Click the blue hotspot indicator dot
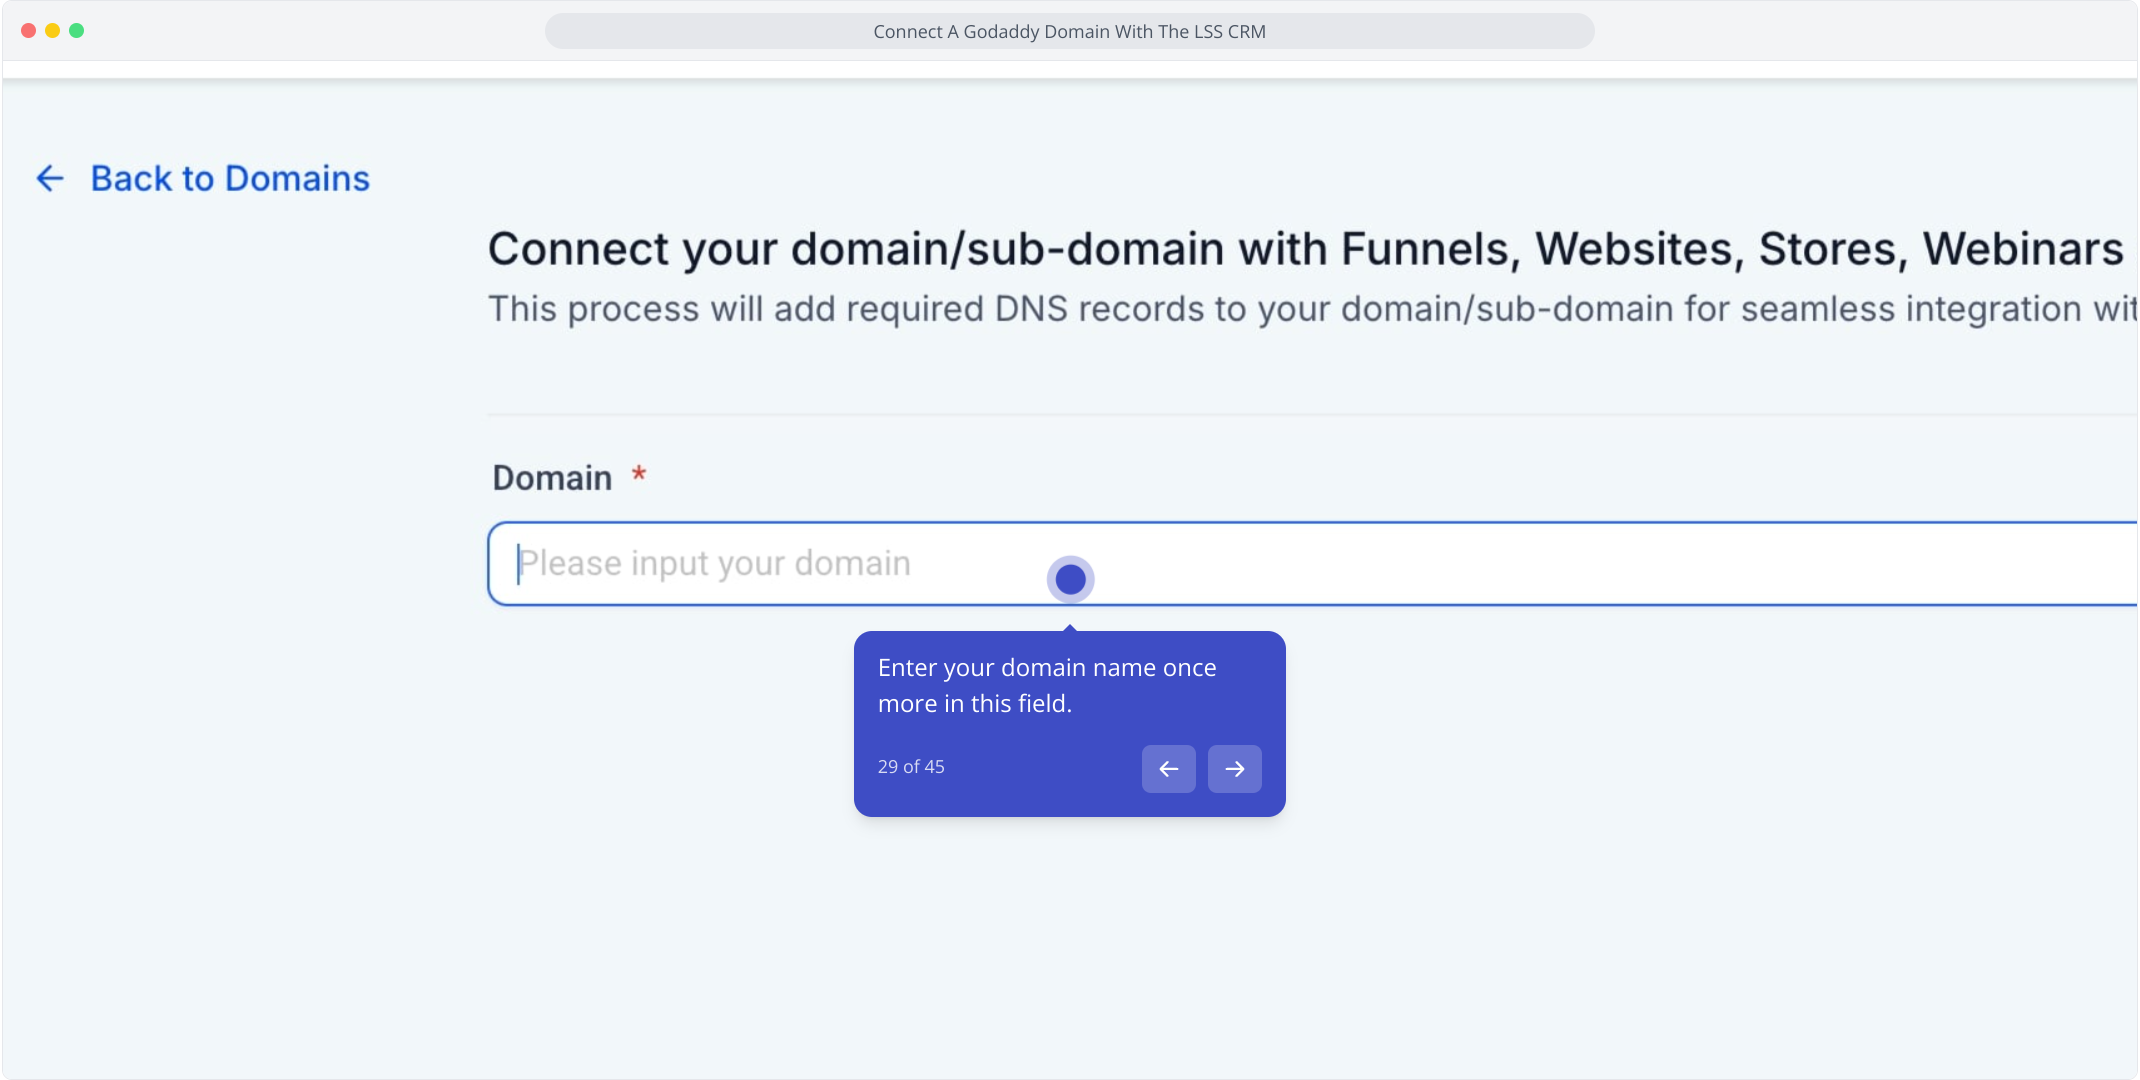 tap(1071, 580)
